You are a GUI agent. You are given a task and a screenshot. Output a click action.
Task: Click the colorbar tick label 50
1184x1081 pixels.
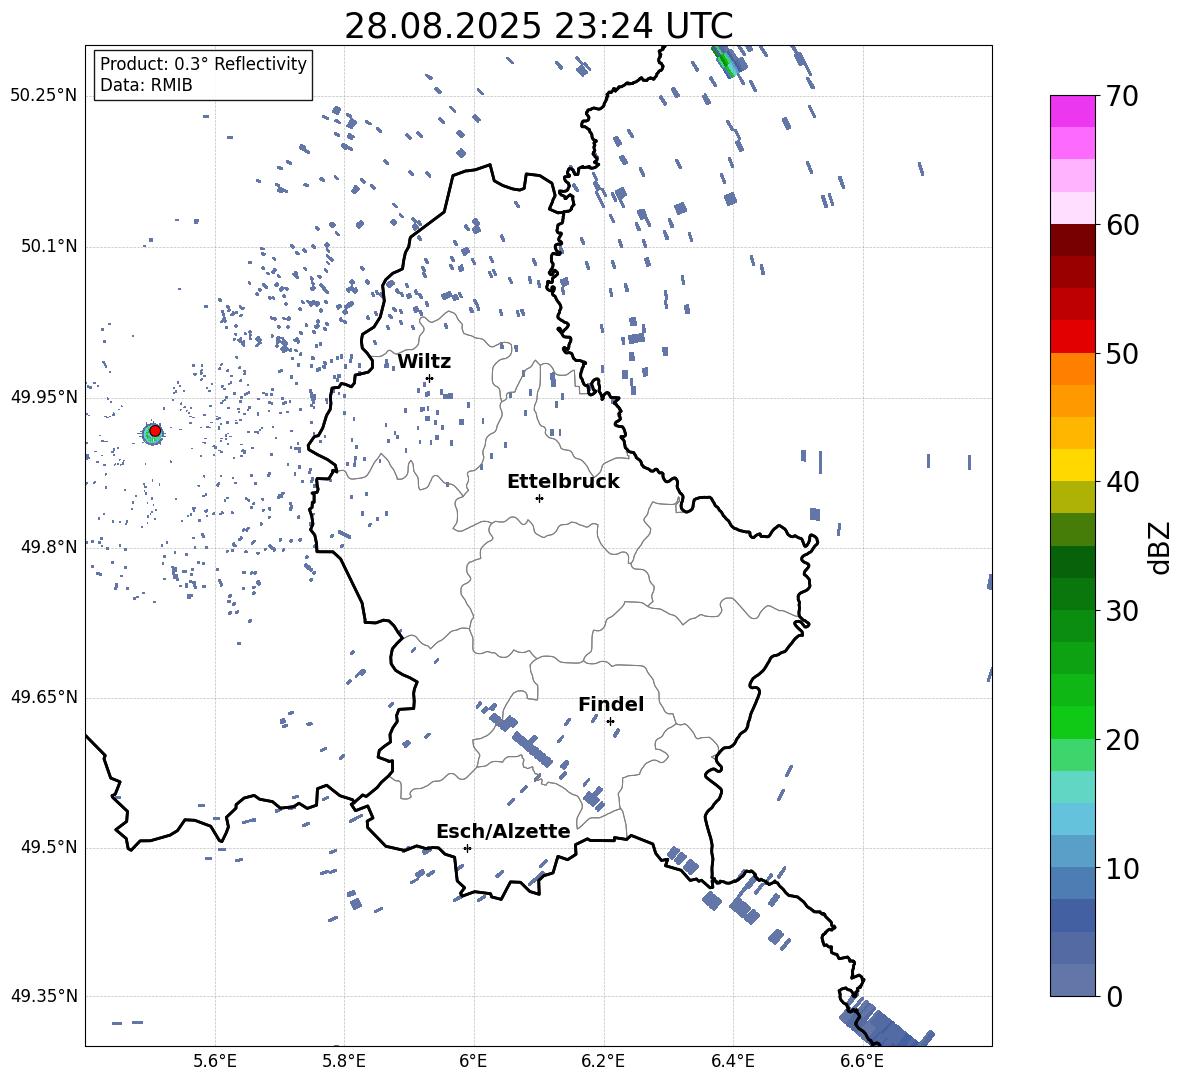pos(1123,353)
